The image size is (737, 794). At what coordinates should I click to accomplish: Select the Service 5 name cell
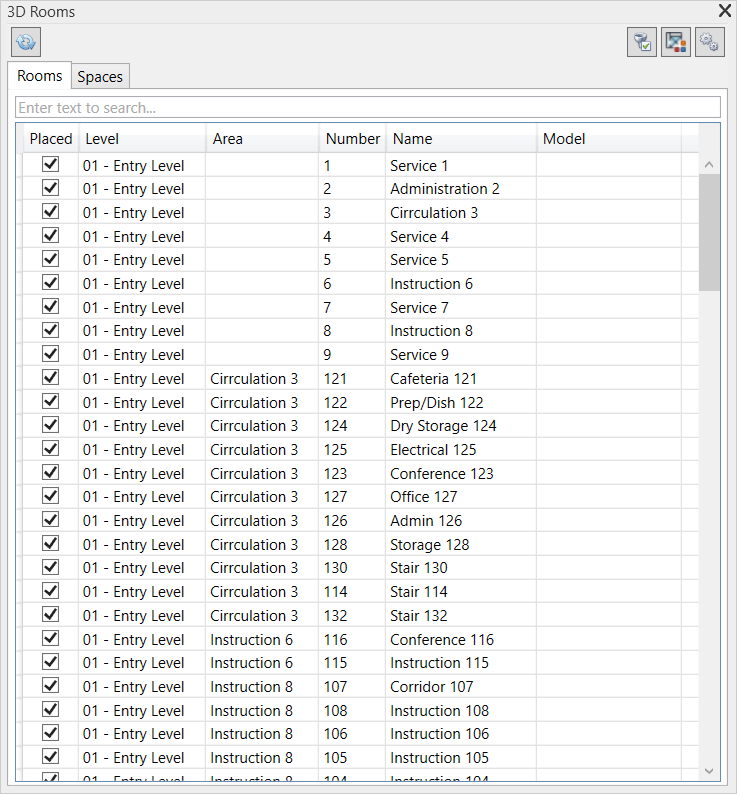click(461, 260)
